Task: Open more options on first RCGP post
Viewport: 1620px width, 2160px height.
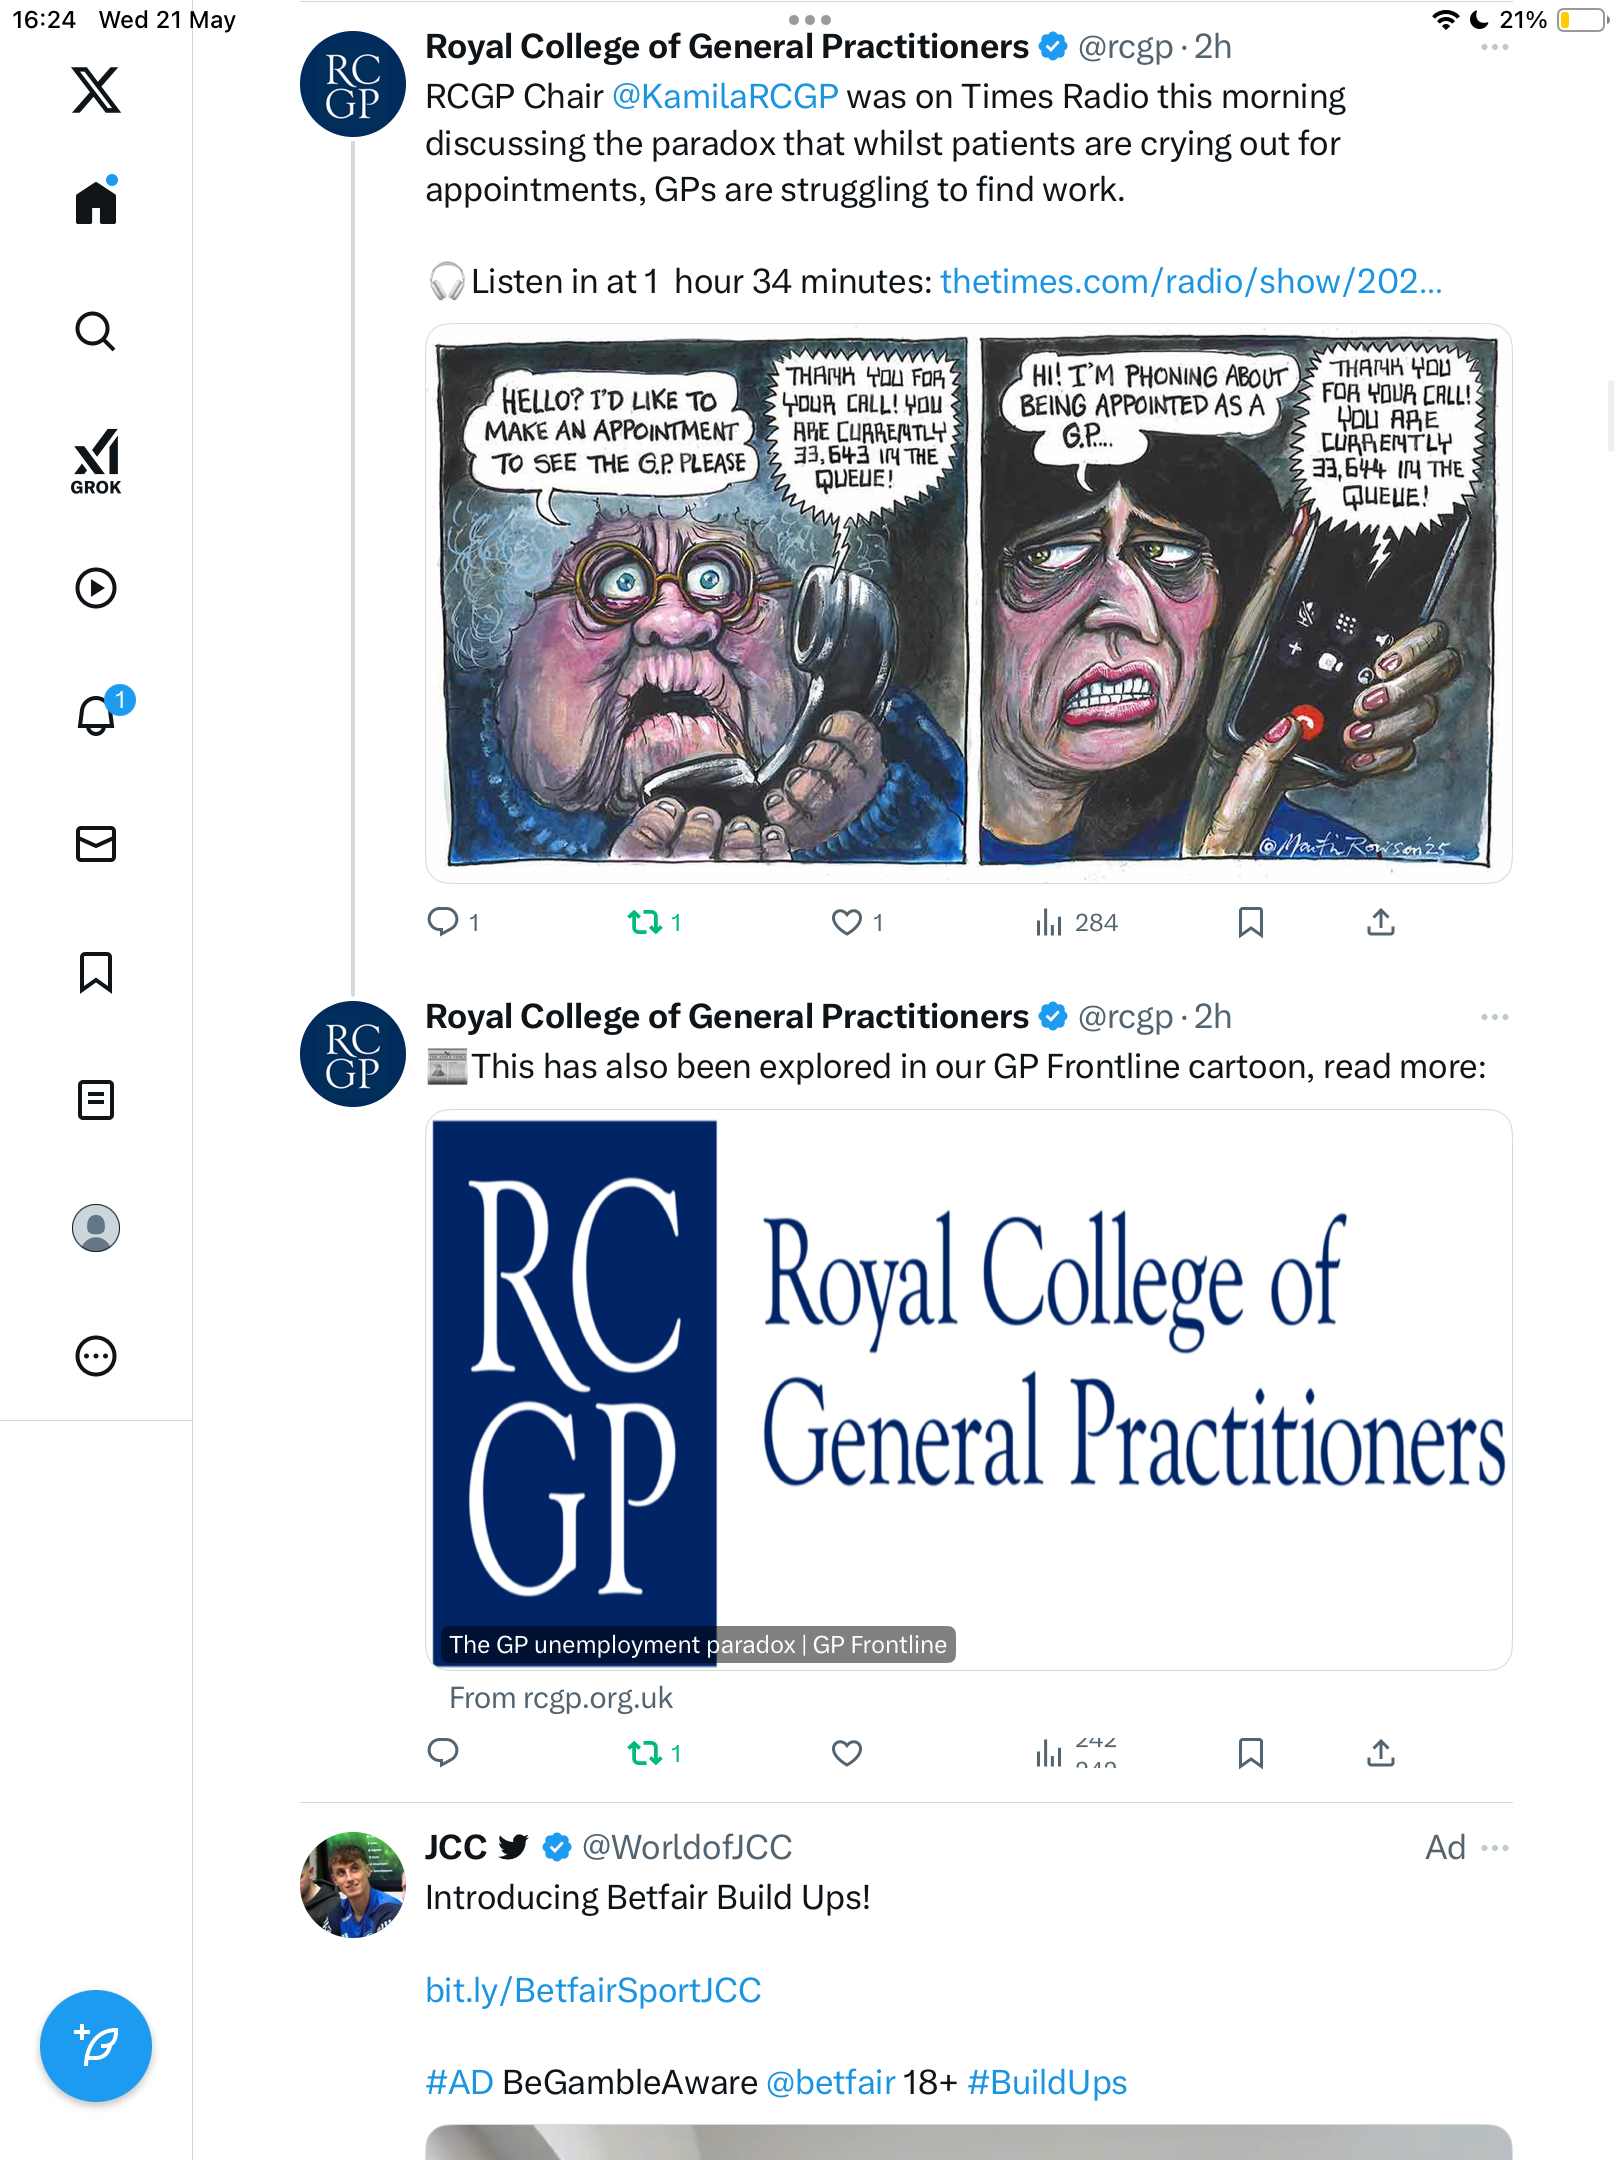Action: click(1494, 47)
